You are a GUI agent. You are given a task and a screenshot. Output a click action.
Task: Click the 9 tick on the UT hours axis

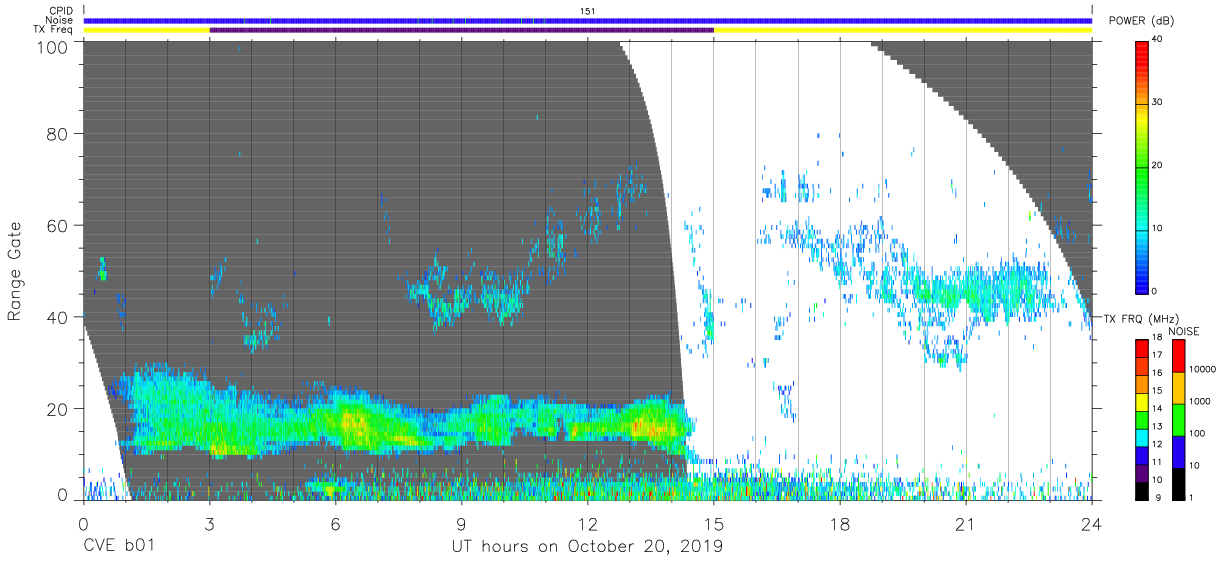pos(462,522)
